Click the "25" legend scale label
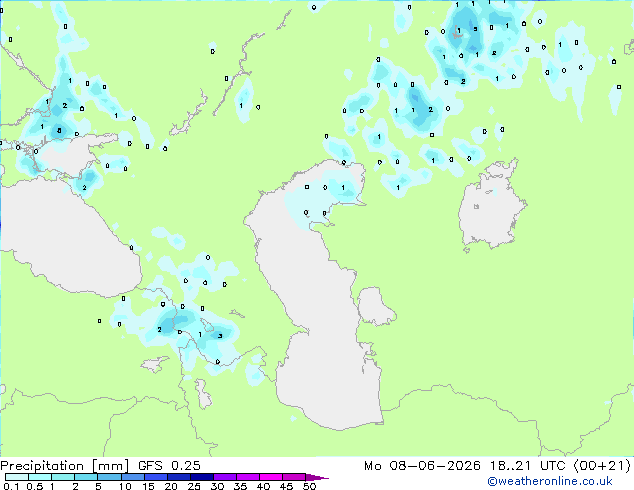The height and width of the screenshot is (490, 634). tap(194, 486)
